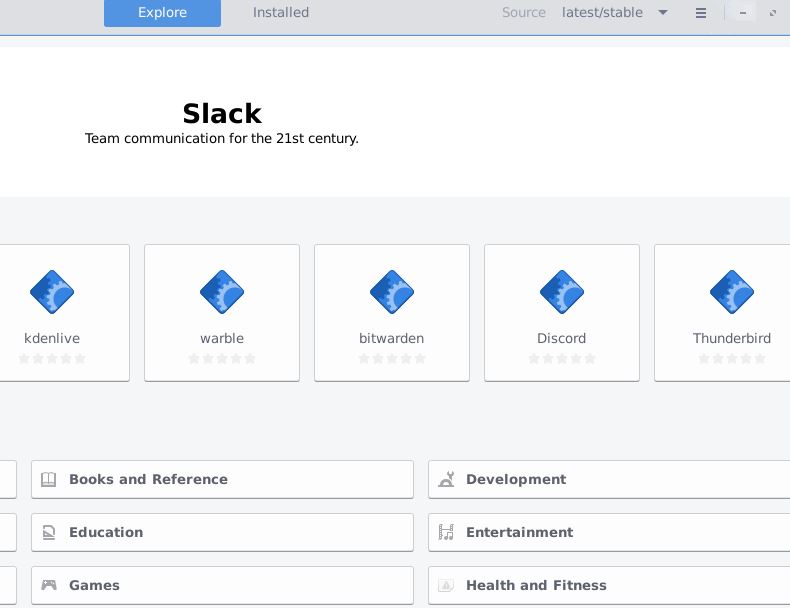Click the bitwarden star rating row
This screenshot has width=790, height=608.
392,358
